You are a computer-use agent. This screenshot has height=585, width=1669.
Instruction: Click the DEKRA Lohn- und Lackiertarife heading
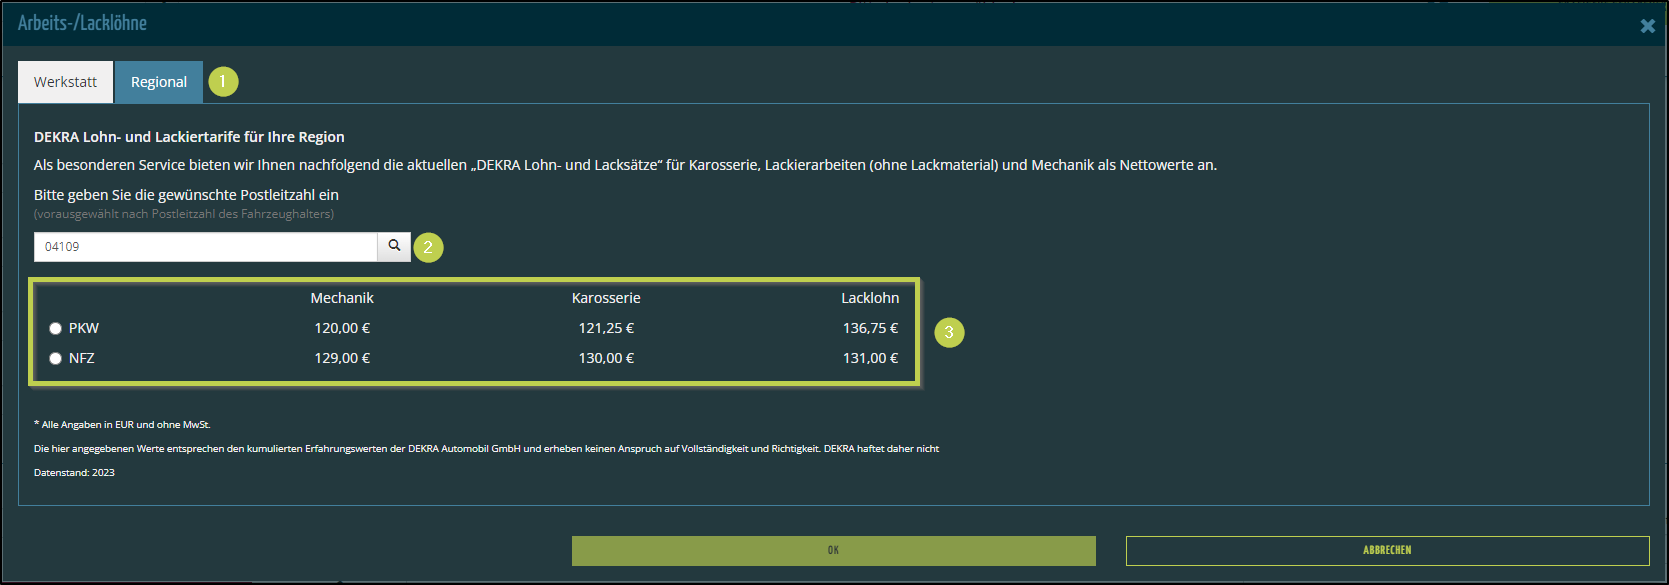189,137
